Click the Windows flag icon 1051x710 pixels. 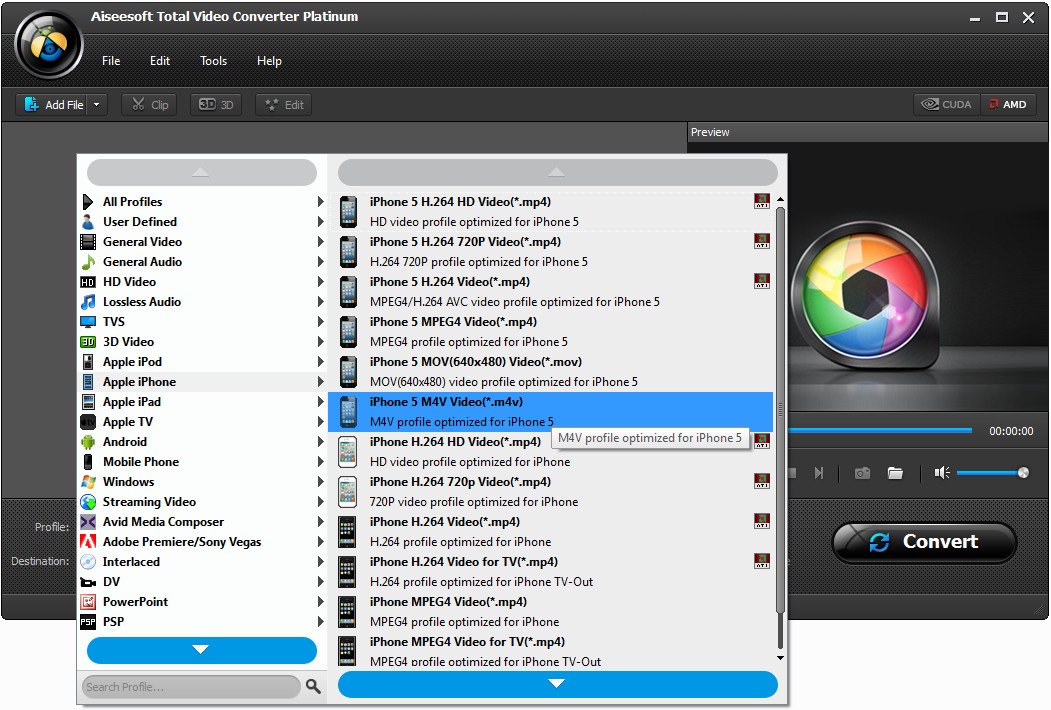(88, 482)
